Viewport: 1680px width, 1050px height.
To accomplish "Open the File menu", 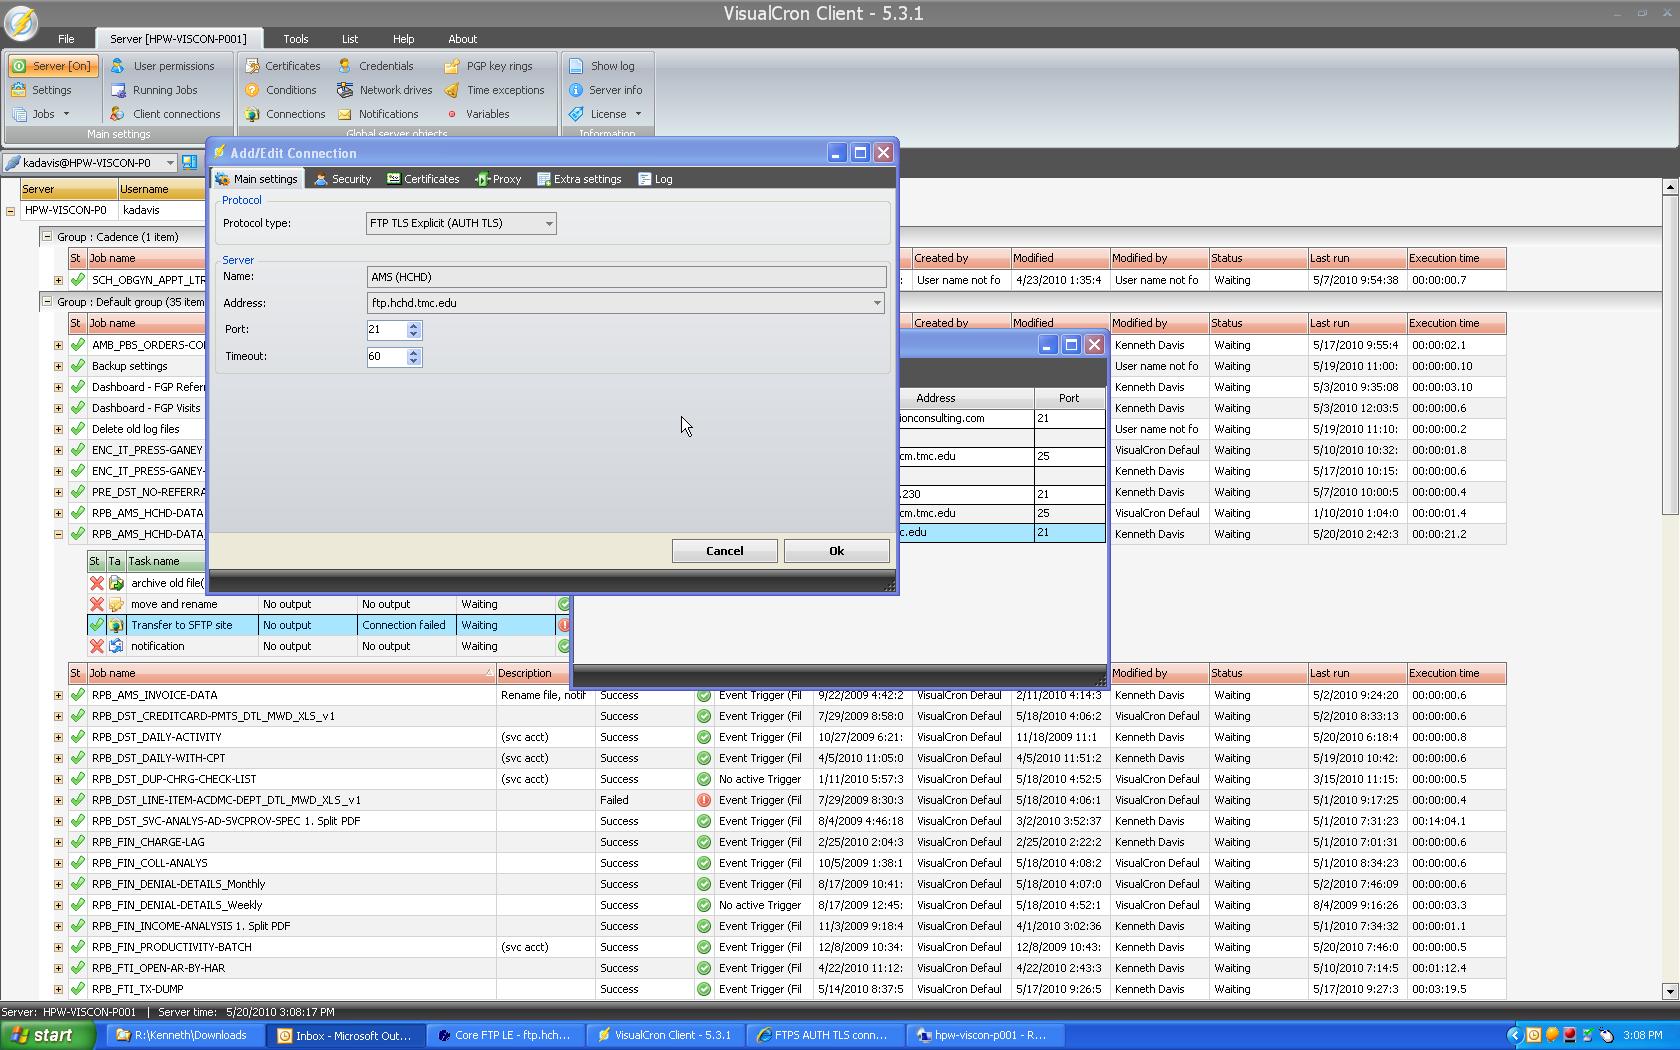I will (x=66, y=39).
